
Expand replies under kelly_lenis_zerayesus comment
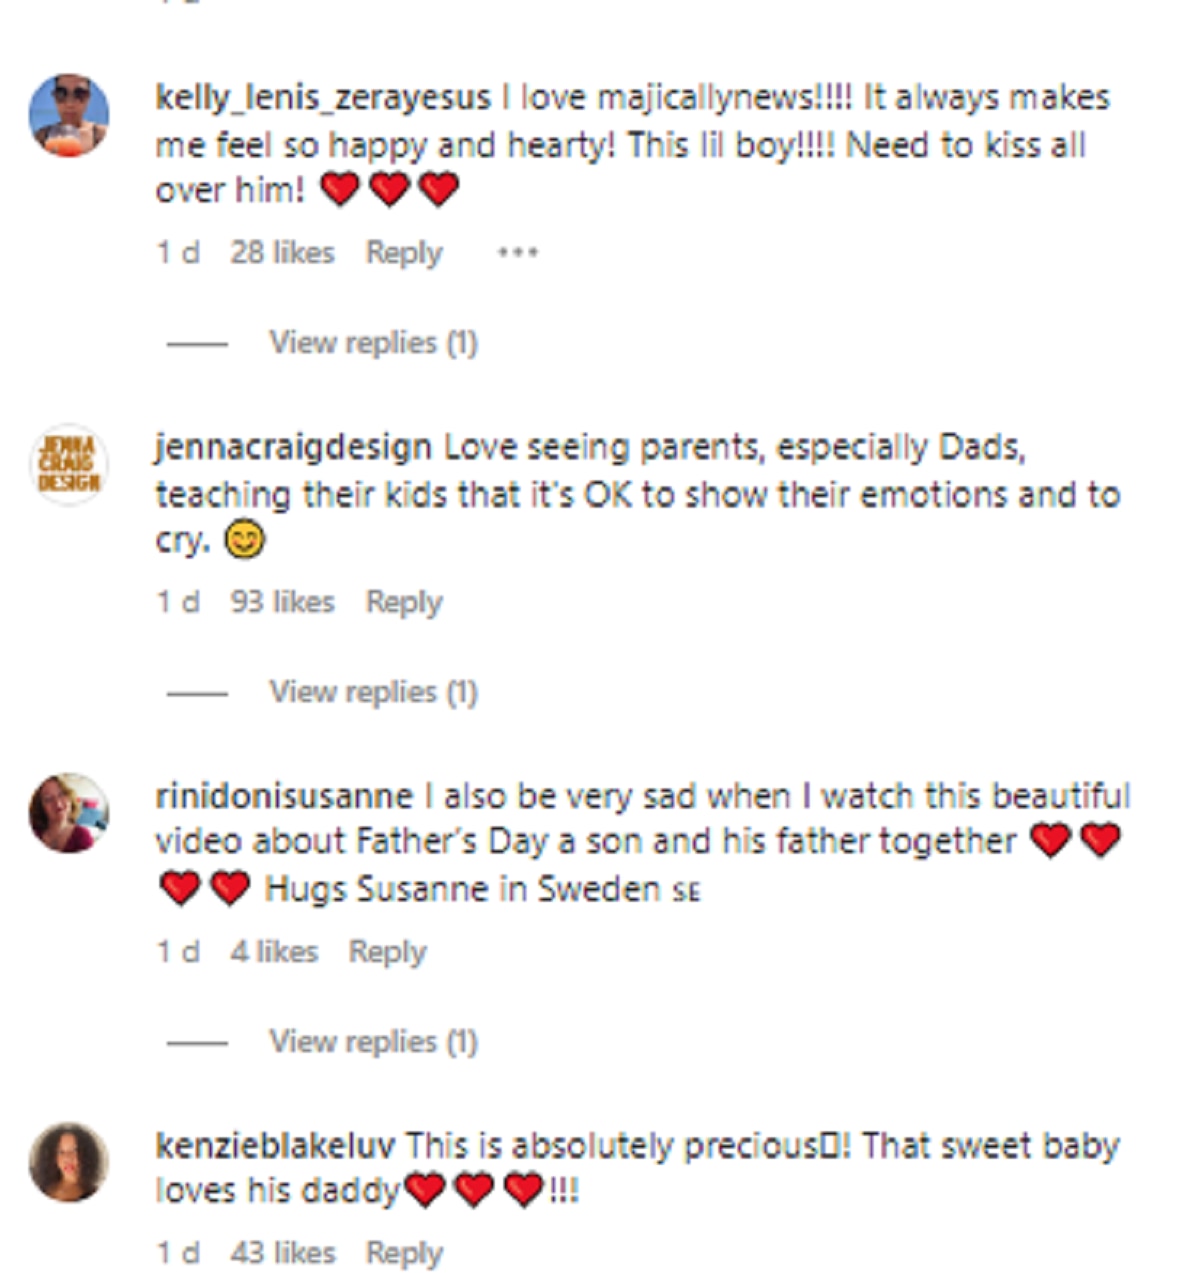pos(372,343)
